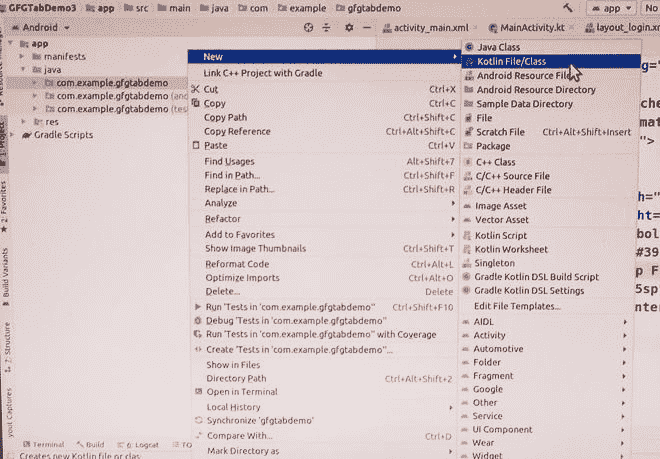The height and width of the screenshot is (459, 660).
Task: Click the C++ Class icon
Action: (467, 162)
